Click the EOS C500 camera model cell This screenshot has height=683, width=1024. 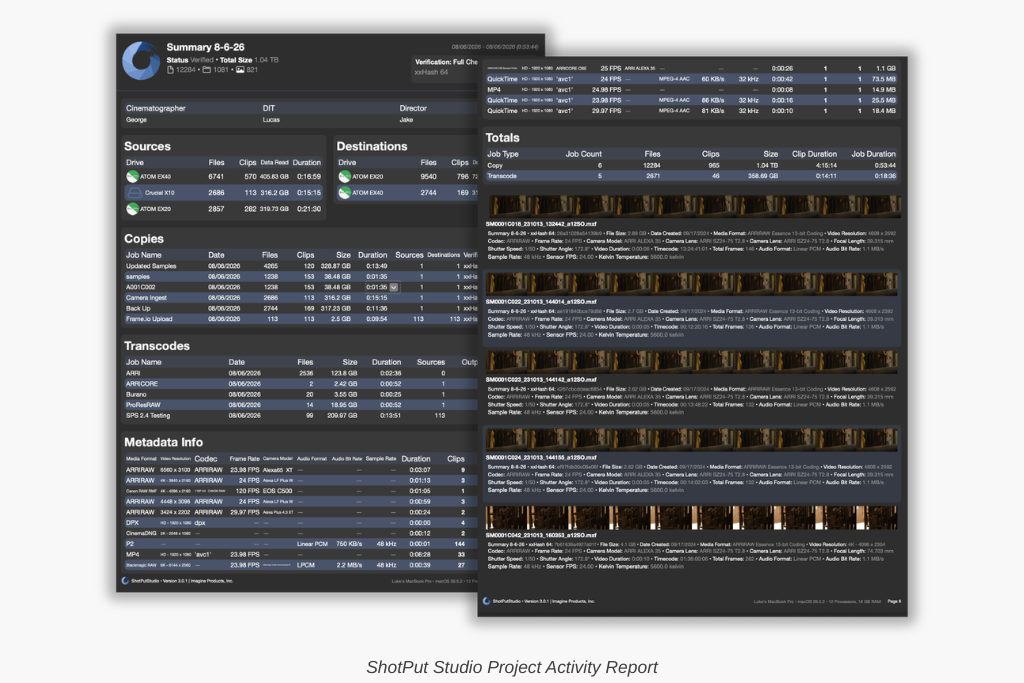click(x=278, y=491)
